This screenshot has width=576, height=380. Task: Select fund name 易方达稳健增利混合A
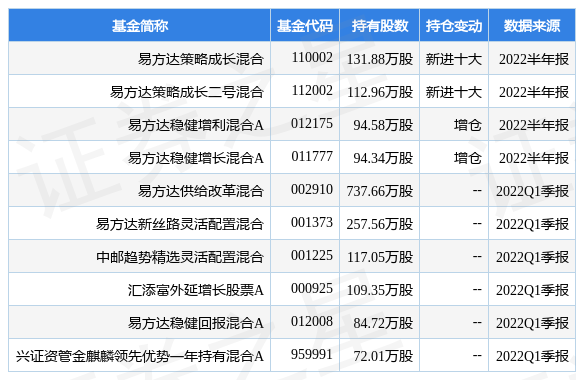195,125
